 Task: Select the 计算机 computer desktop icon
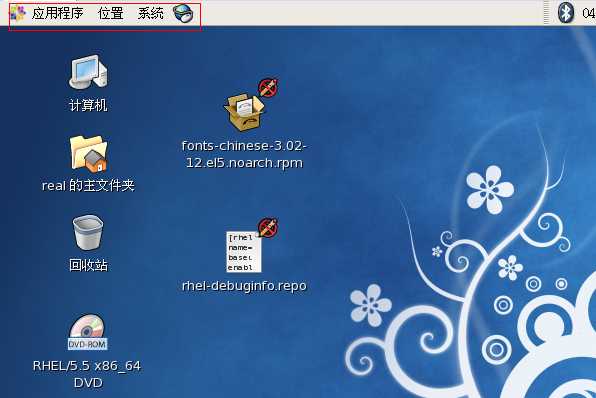coord(89,72)
